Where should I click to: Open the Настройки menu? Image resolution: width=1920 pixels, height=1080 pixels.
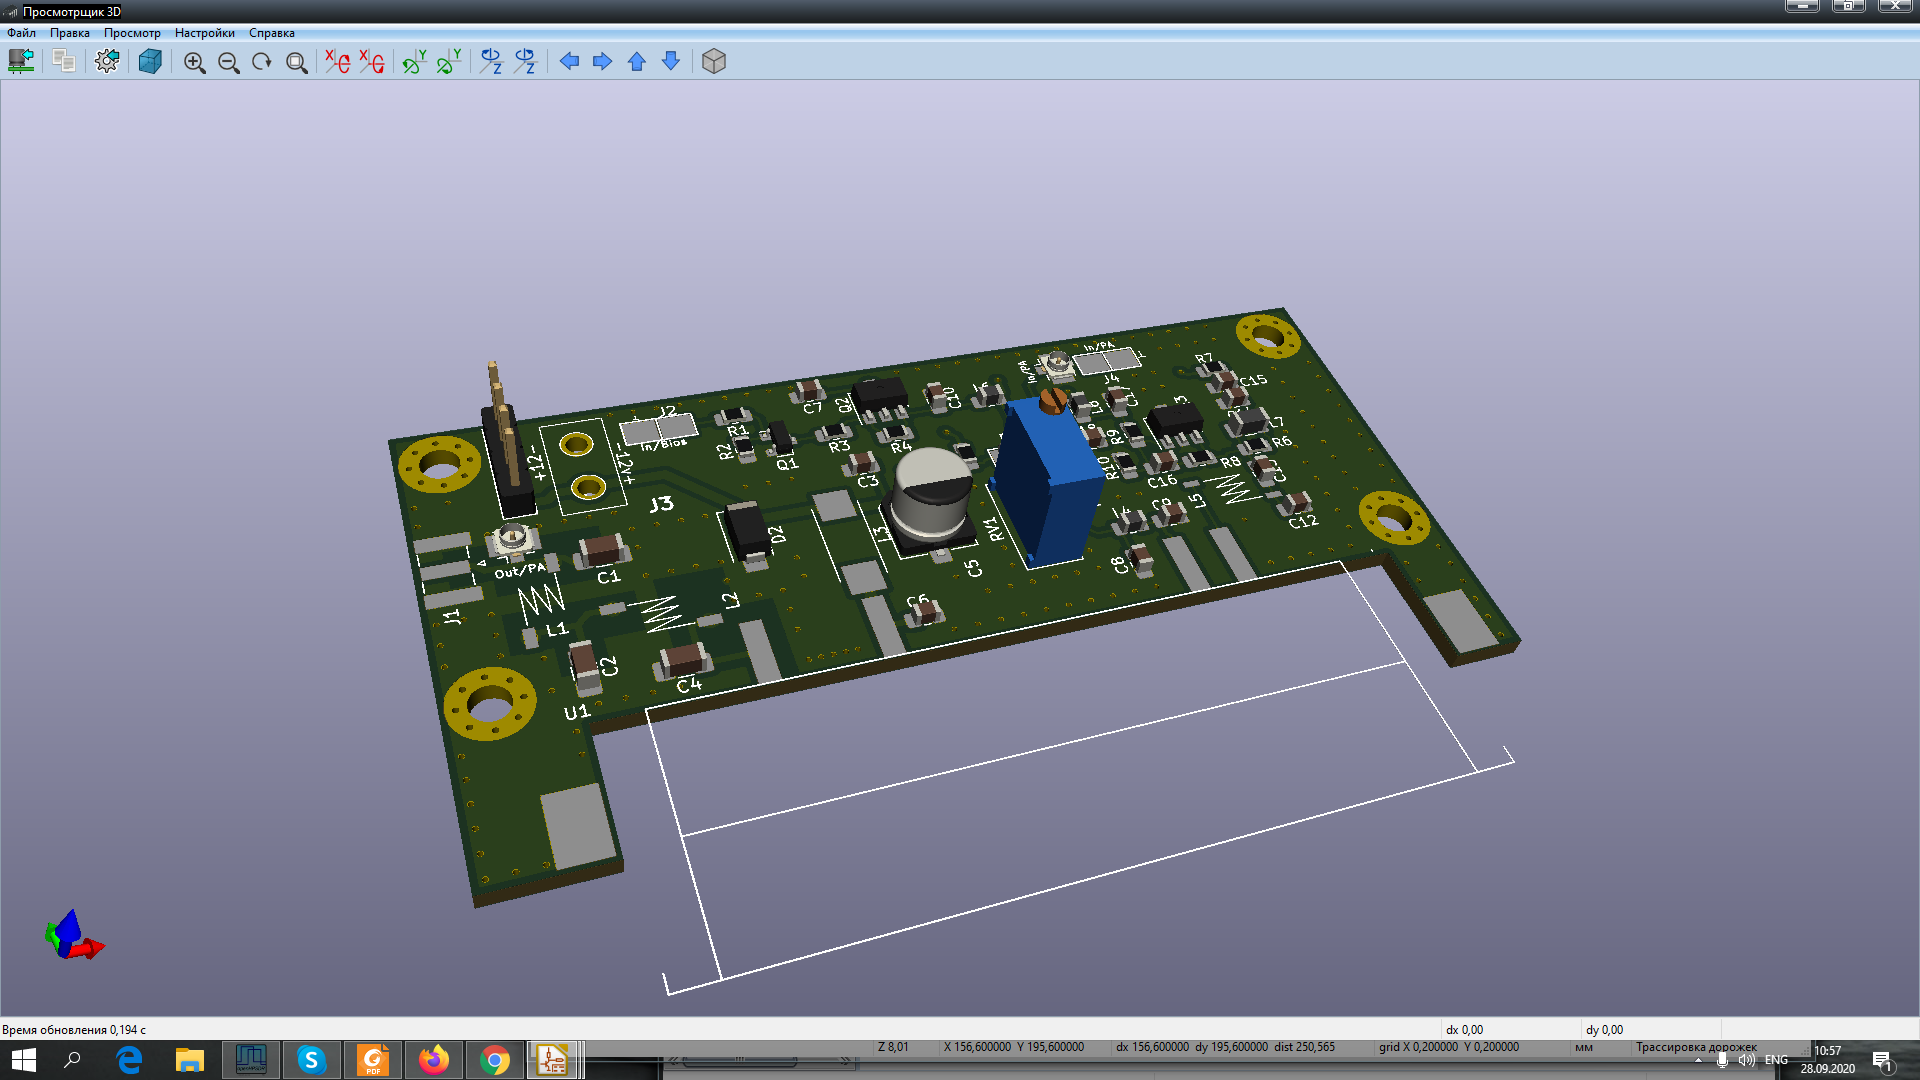(x=204, y=33)
